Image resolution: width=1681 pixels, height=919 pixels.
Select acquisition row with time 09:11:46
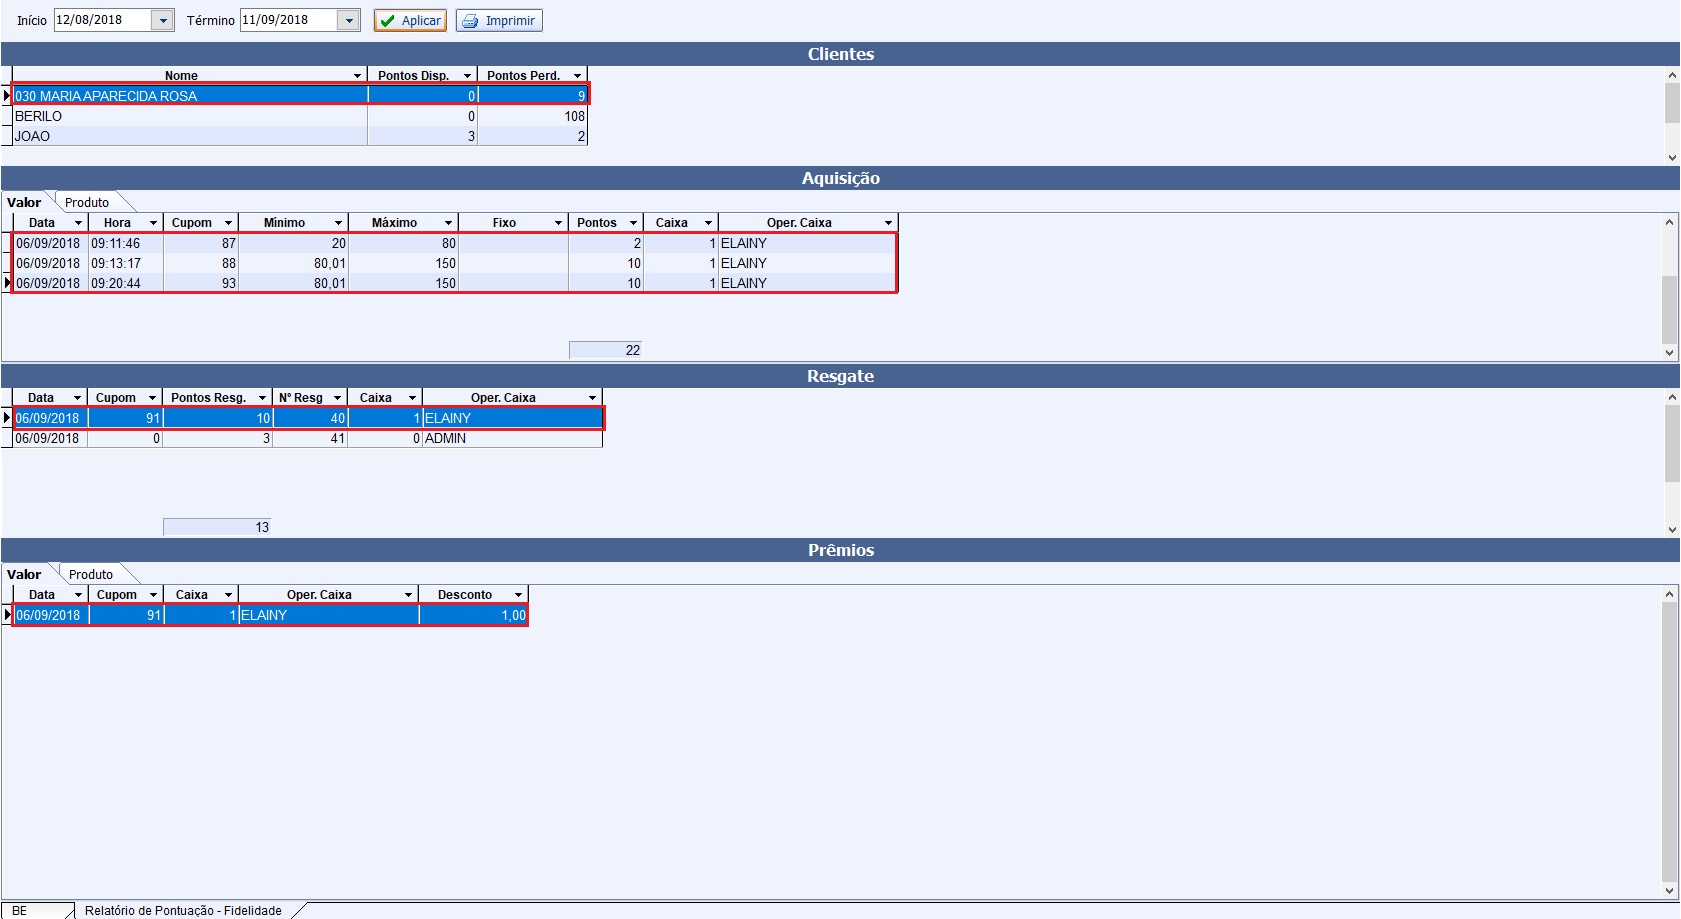coord(455,243)
